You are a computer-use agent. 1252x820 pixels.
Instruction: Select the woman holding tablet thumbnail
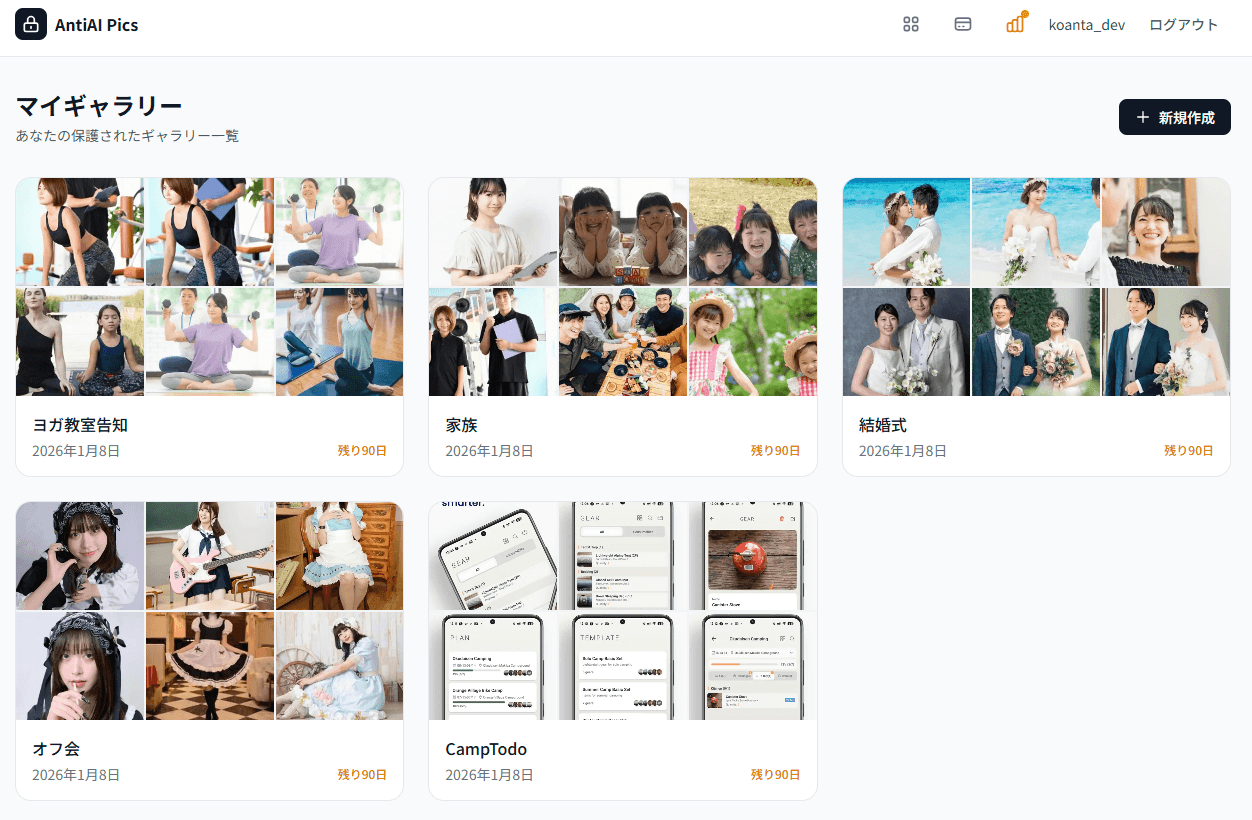(x=493, y=232)
